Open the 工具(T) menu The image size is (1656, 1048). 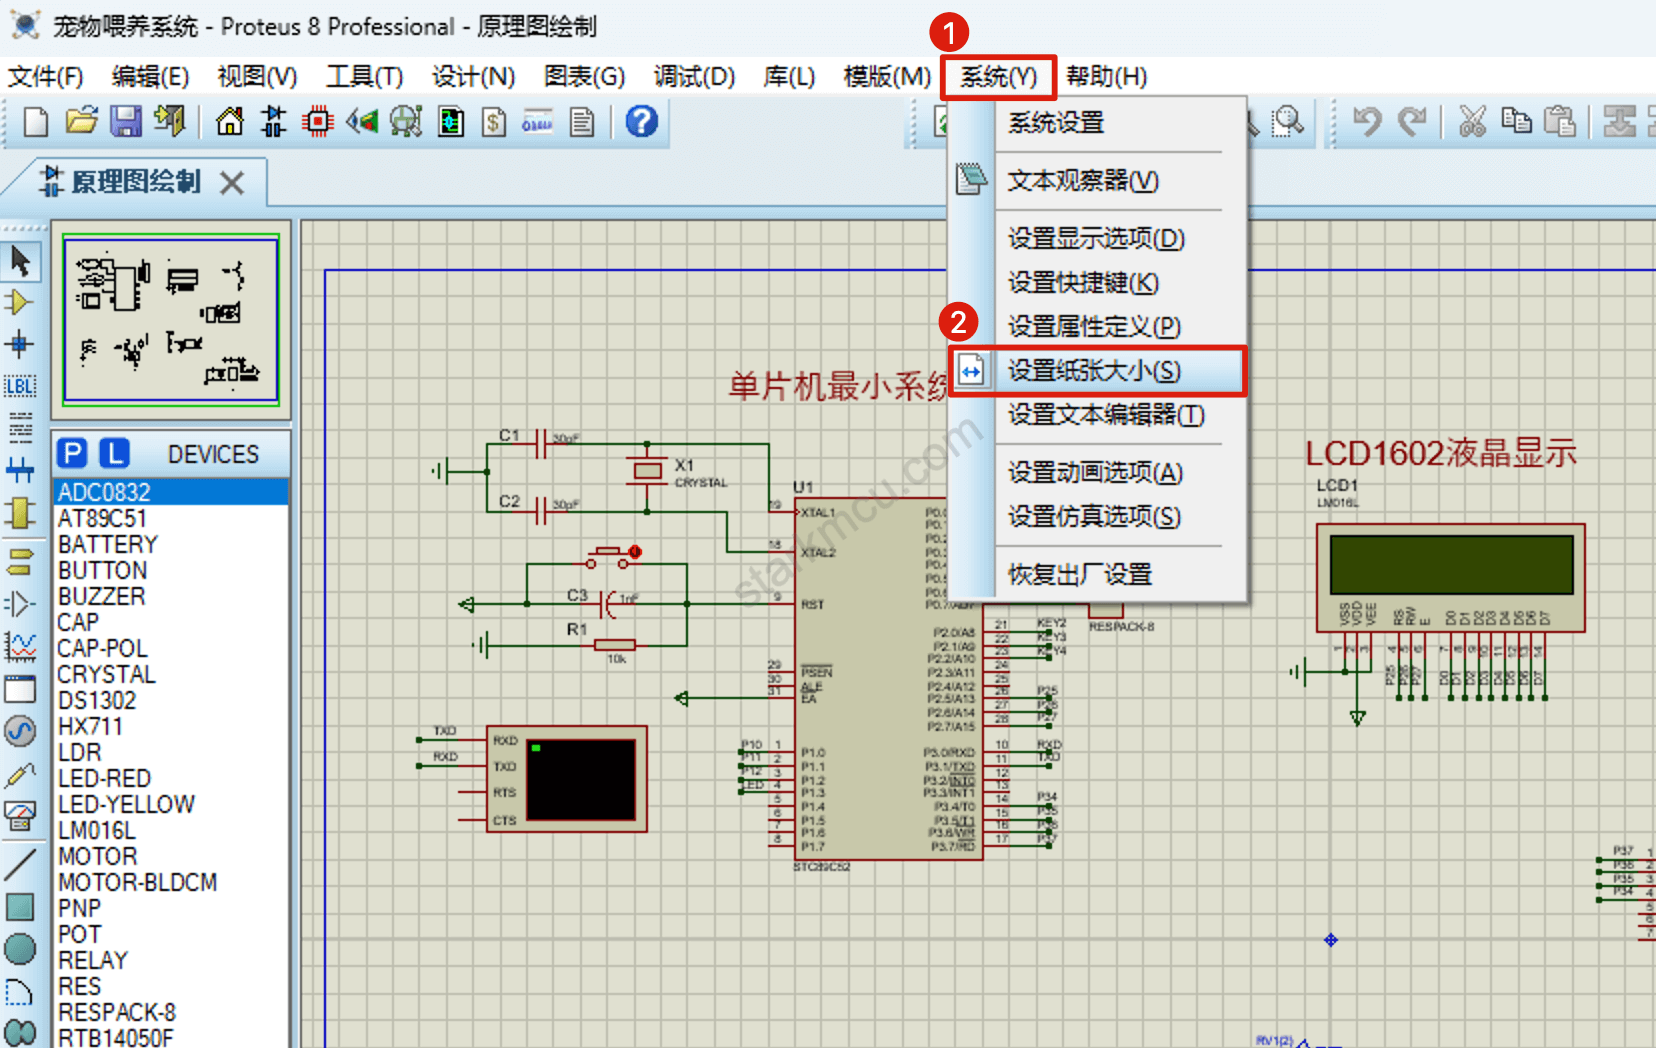(x=364, y=77)
